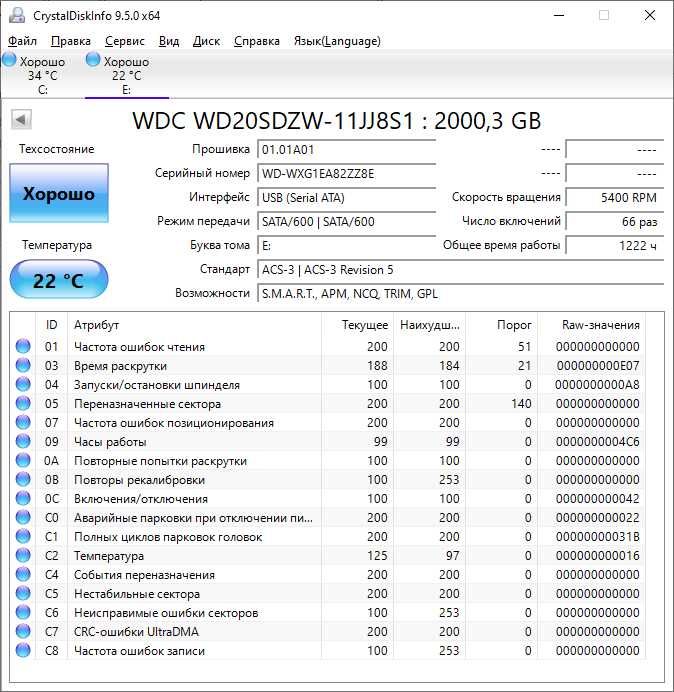The width and height of the screenshot is (674, 692).
Task: Open the Диск menu
Action: pyautogui.click(x=206, y=41)
